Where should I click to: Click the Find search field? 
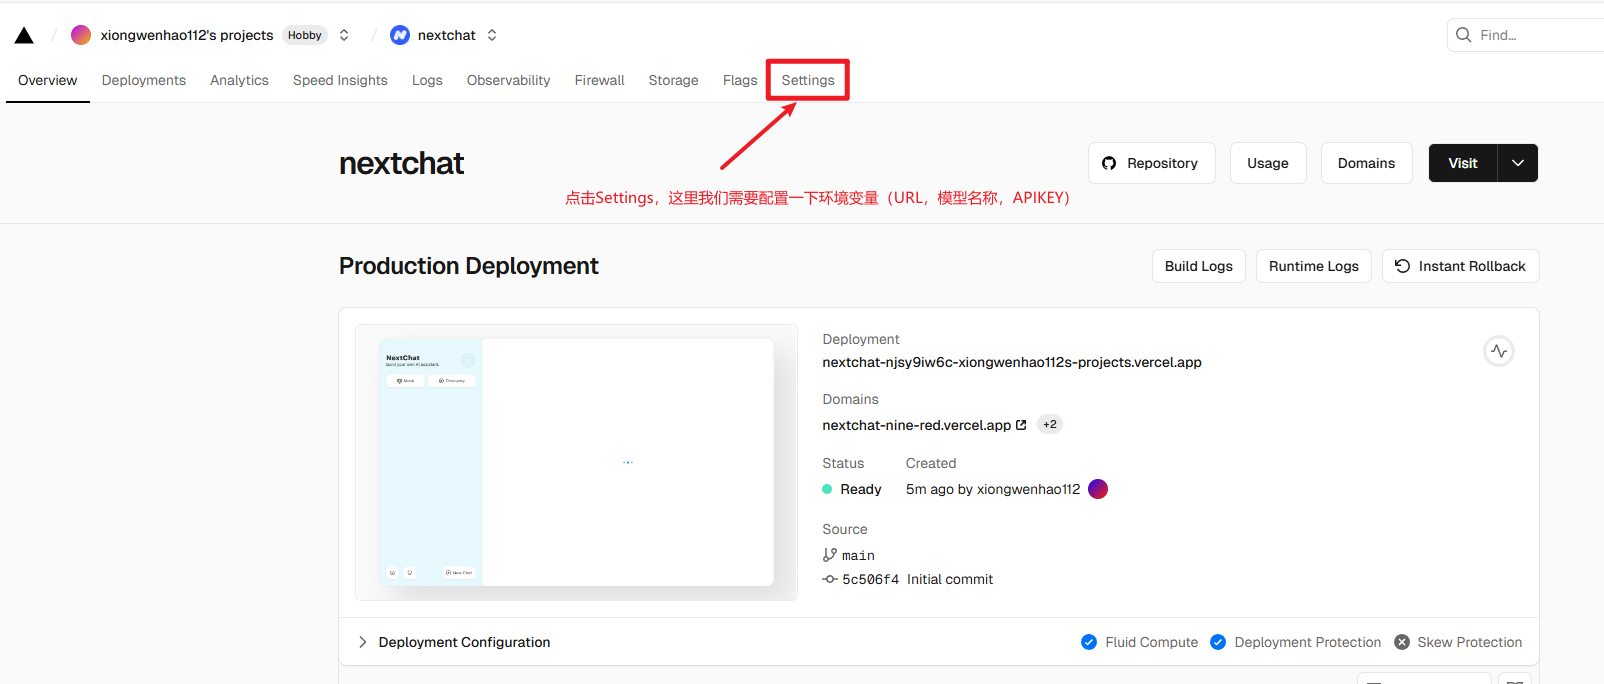tap(1526, 35)
